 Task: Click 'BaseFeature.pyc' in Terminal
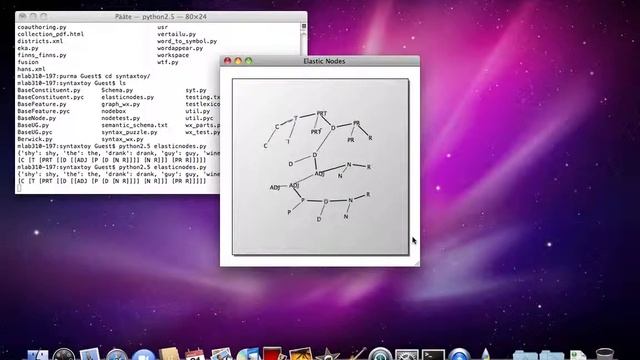44,111
